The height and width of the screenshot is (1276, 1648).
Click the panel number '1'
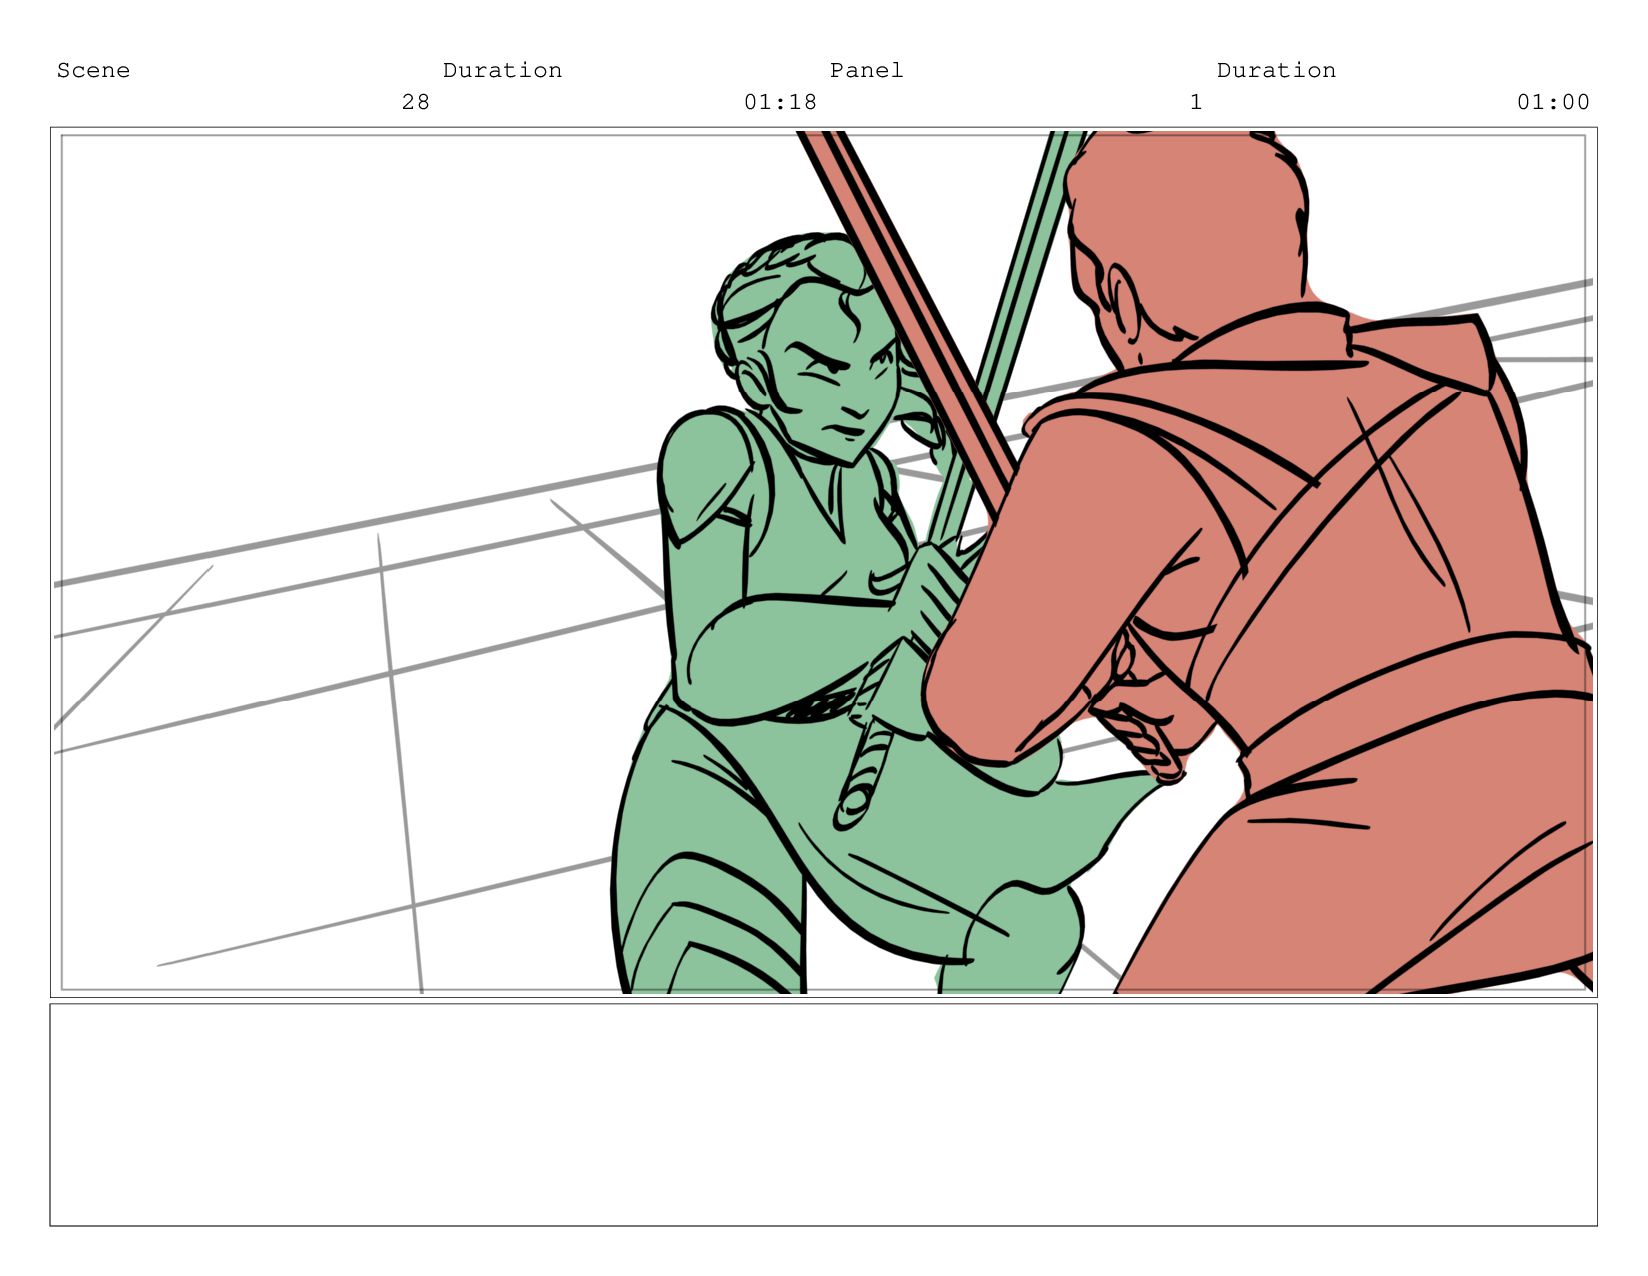click(x=1196, y=102)
